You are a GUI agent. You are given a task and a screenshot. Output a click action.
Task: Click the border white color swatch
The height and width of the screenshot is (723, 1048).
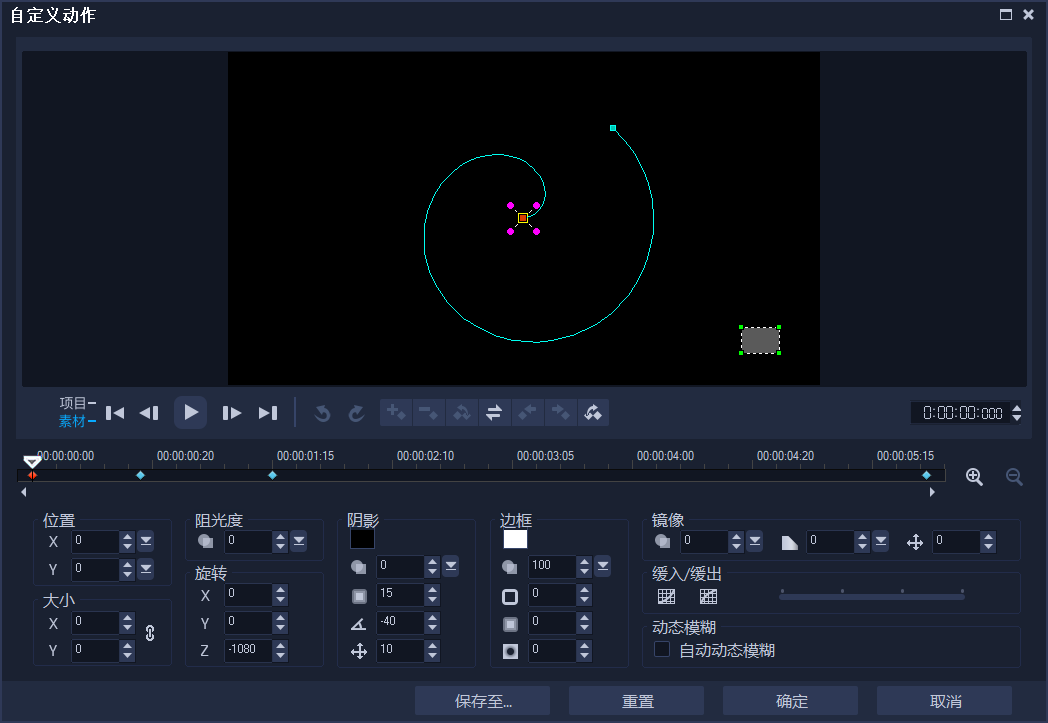tap(515, 539)
